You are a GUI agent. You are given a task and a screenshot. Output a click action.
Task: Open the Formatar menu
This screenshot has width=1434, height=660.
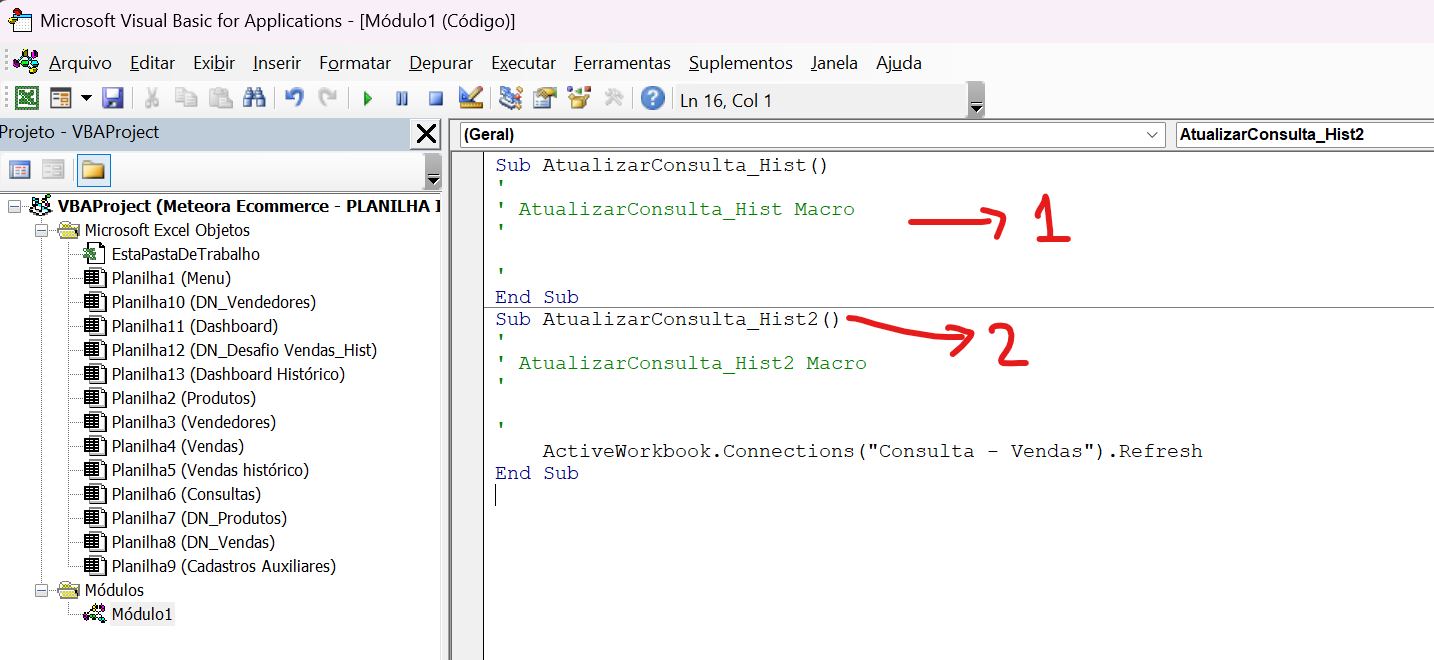tap(355, 63)
